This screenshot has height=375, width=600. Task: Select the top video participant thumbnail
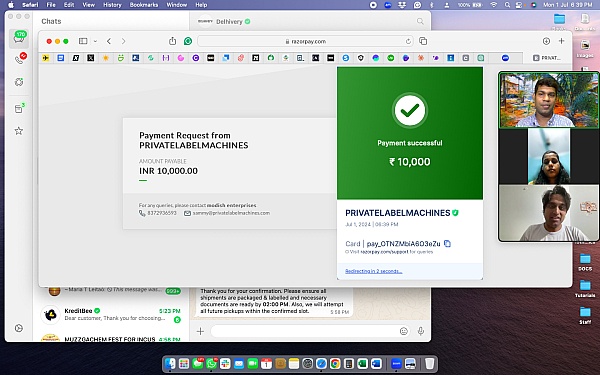click(549, 100)
